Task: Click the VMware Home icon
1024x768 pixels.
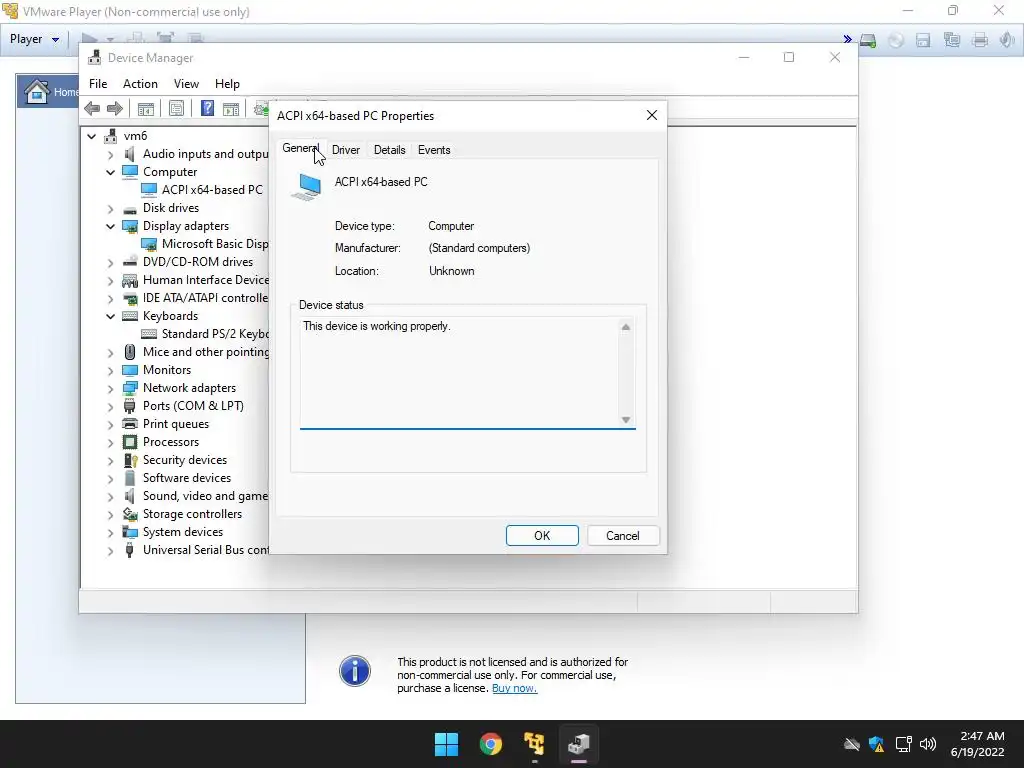Action: point(37,91)
